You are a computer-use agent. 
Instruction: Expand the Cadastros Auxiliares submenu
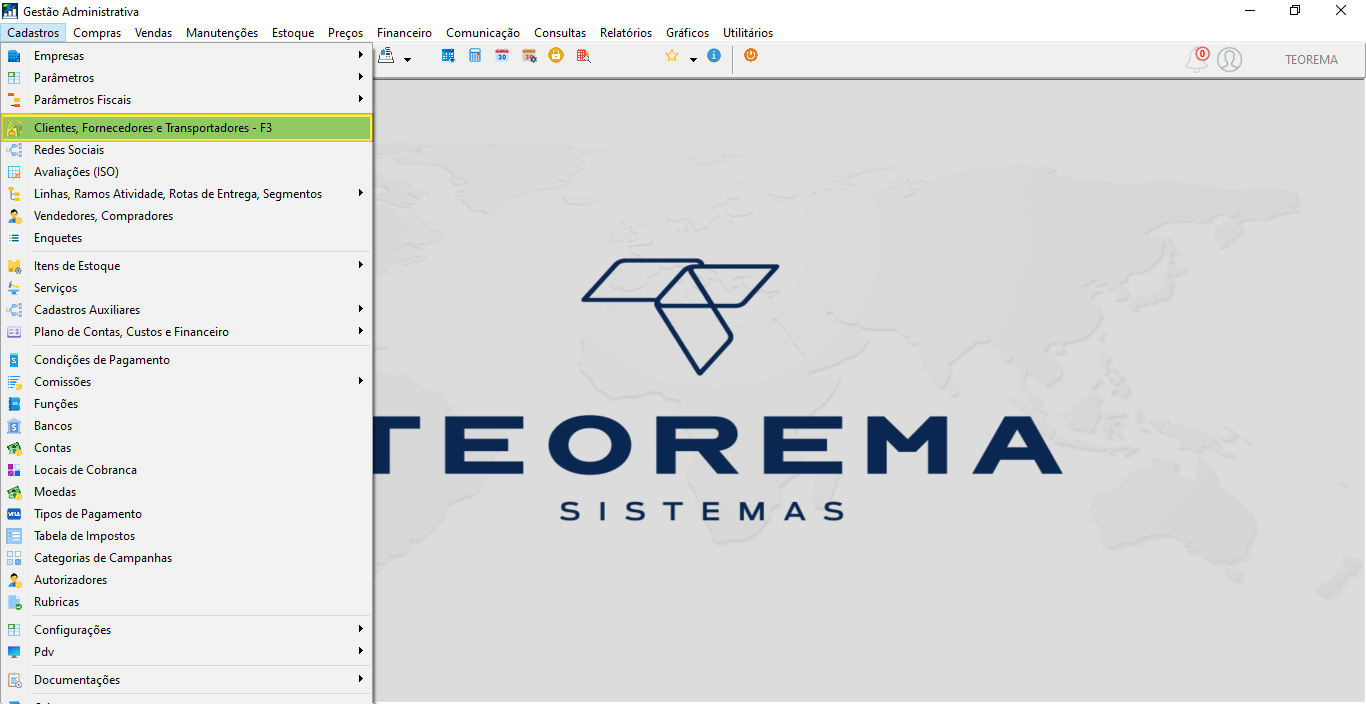click(x=187, y=310)
